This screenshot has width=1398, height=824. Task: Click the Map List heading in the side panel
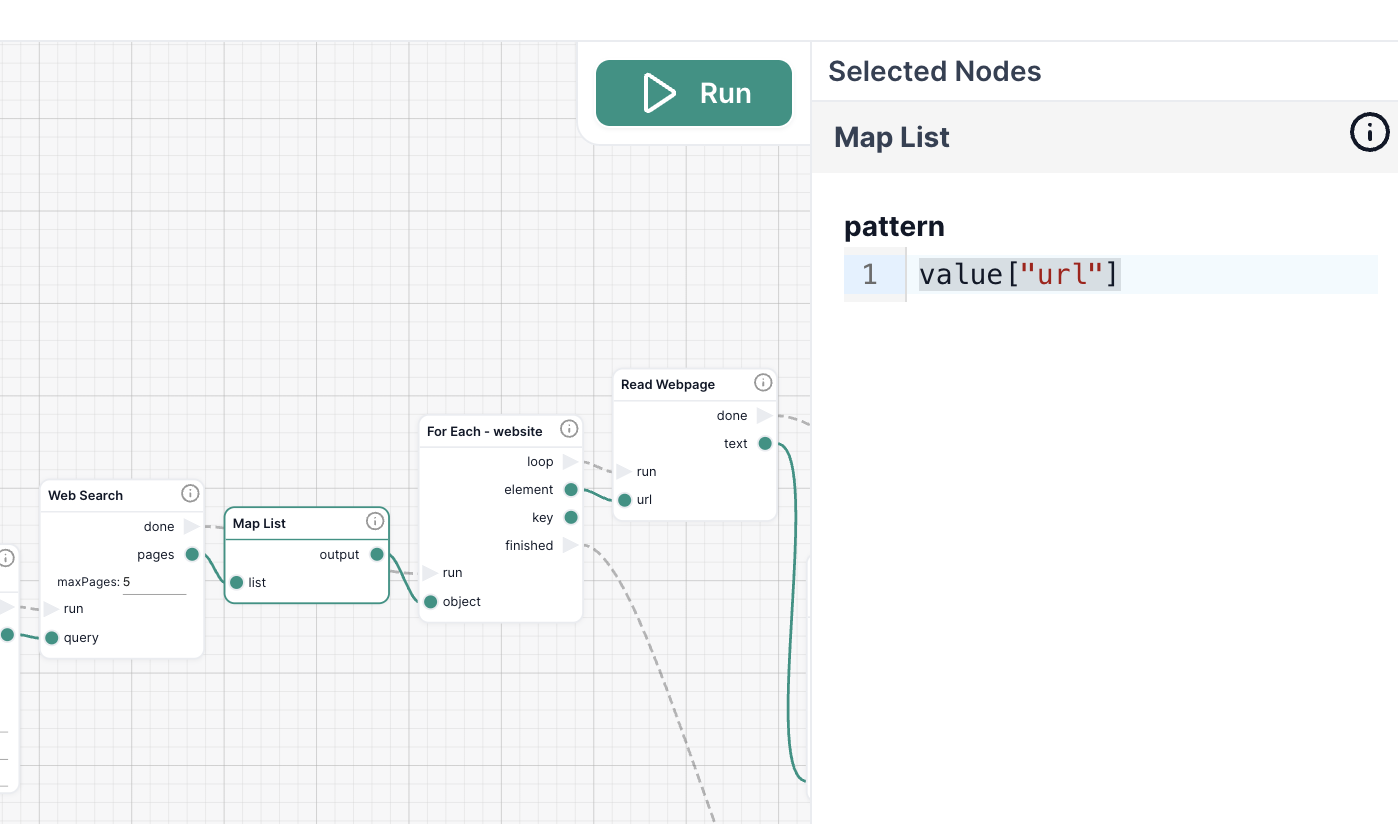coord(892,137)
